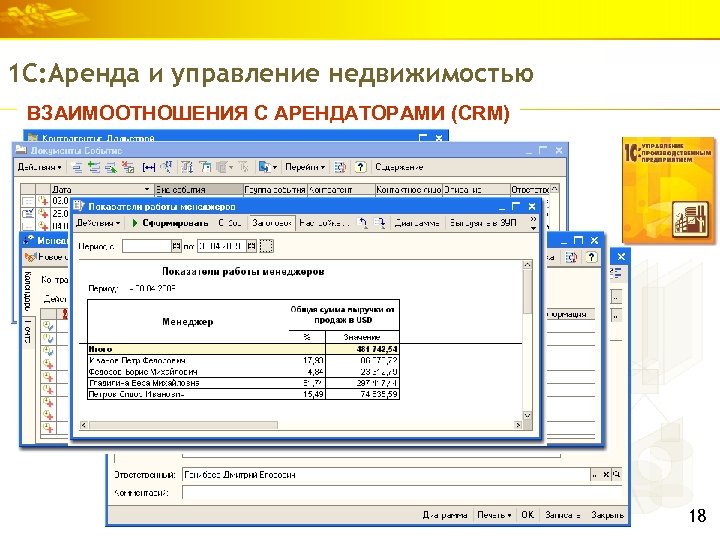The height and width of the screenshot is (540, 720).
Task: Click the Restore settings icon in report toolbar
Action: click(362, 223)
